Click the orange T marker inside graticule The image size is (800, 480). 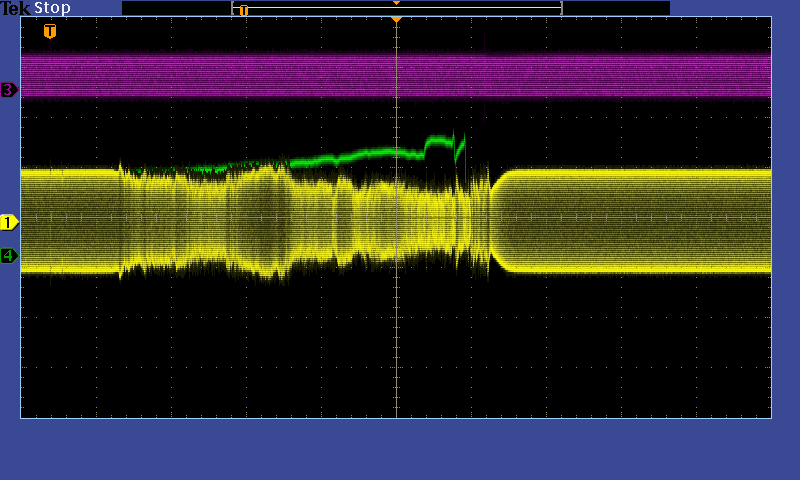[x=50, y=31]
